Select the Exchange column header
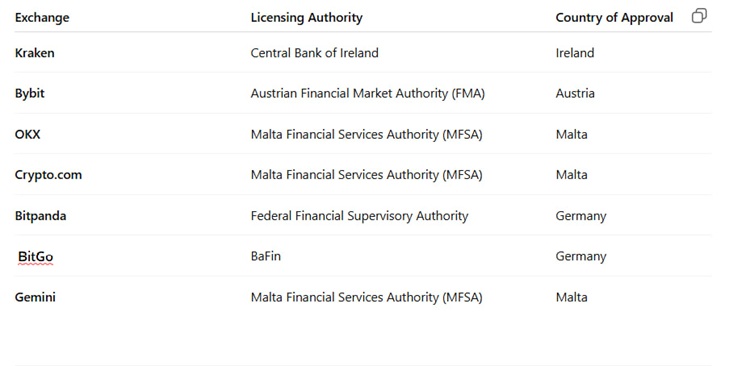Viewport: 750px width, 366px height. point(42,18)
